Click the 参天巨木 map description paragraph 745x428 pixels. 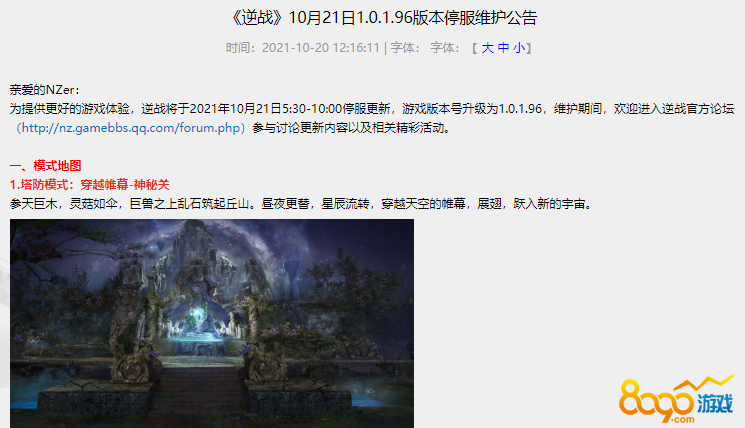301,204
